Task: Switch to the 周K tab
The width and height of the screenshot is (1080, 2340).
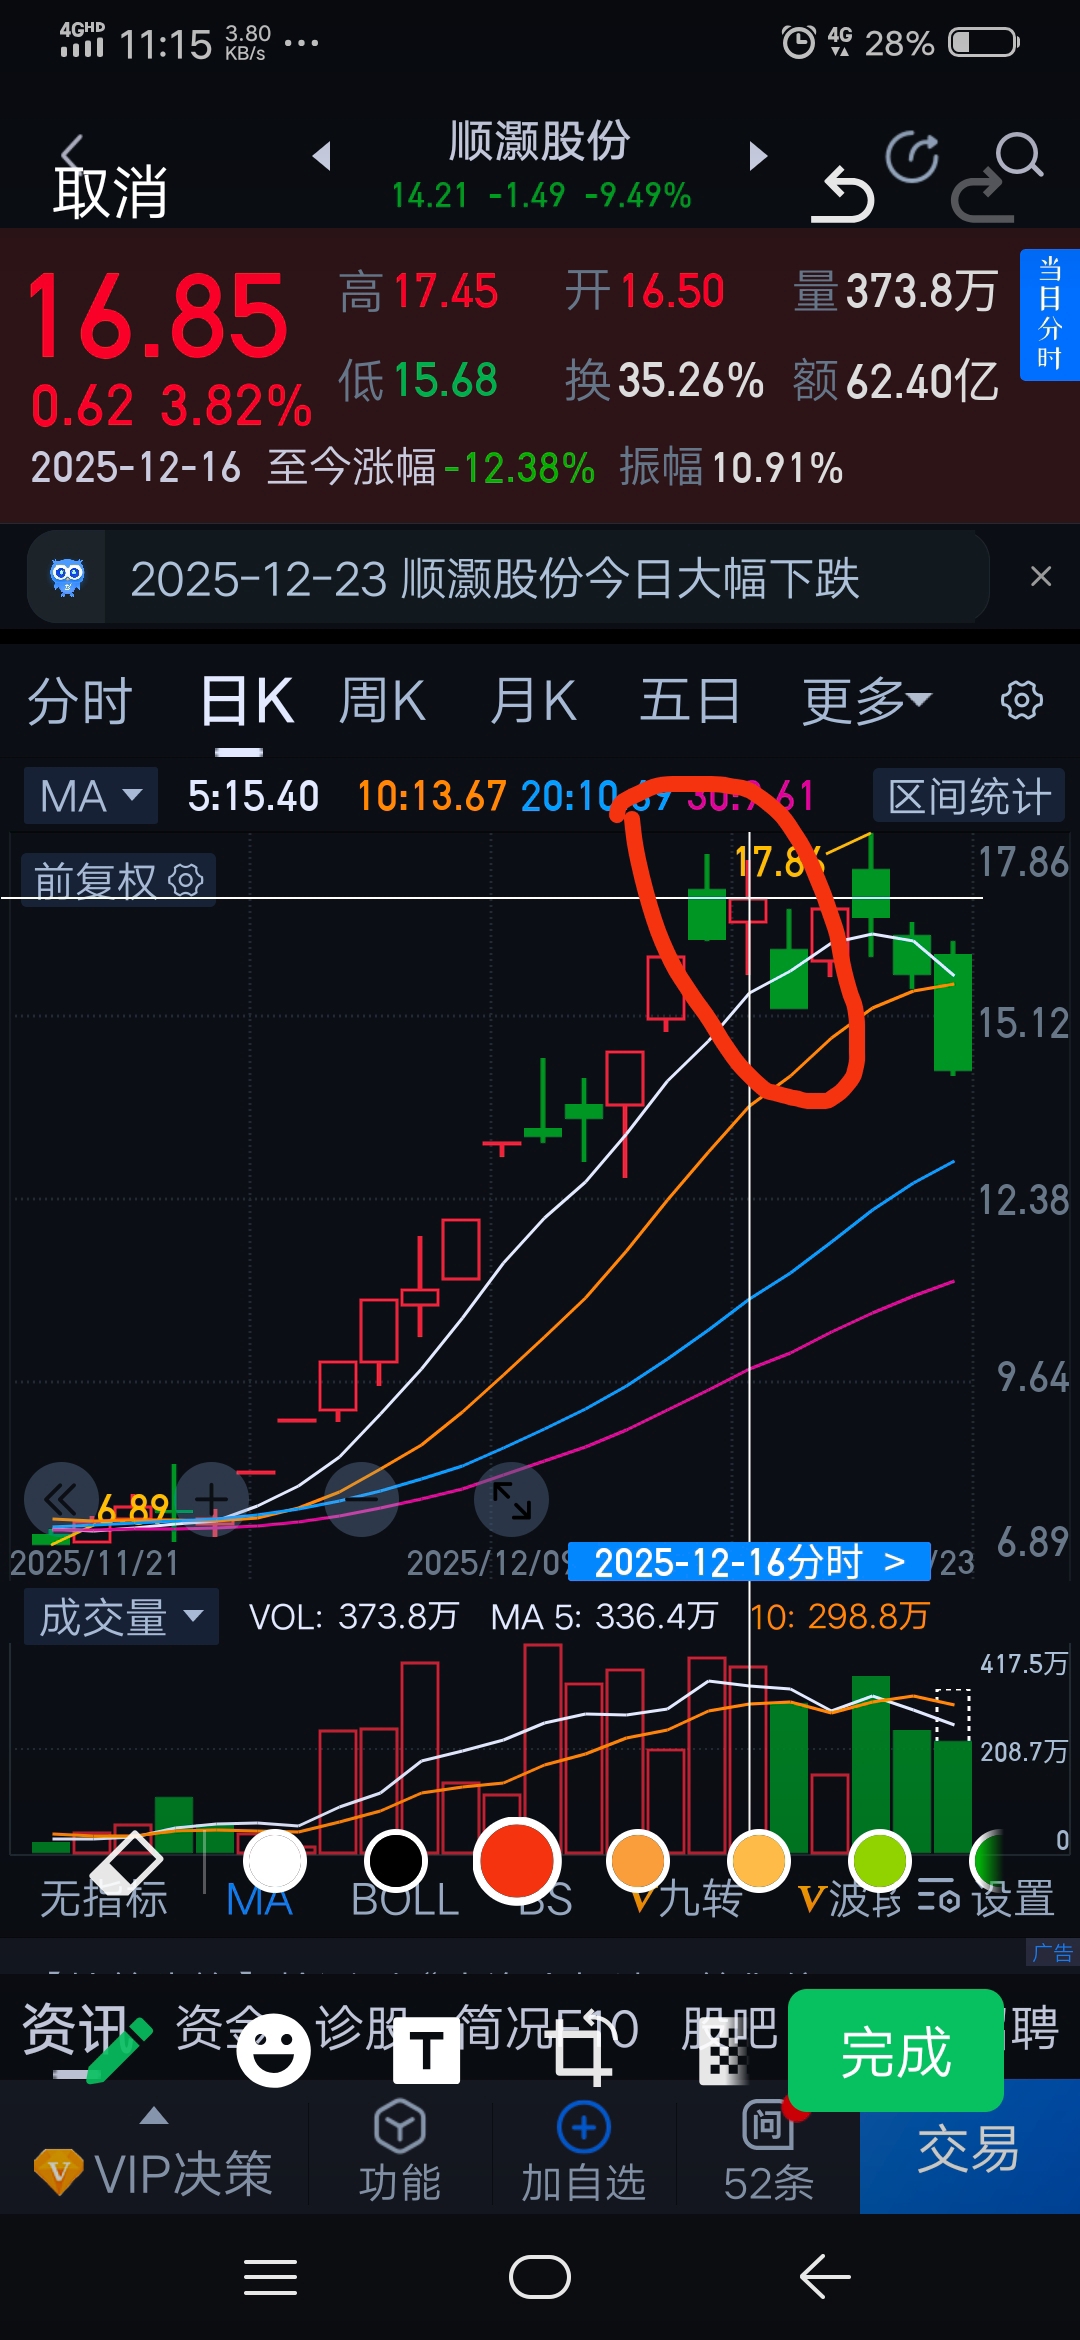Action: [382, 700]
